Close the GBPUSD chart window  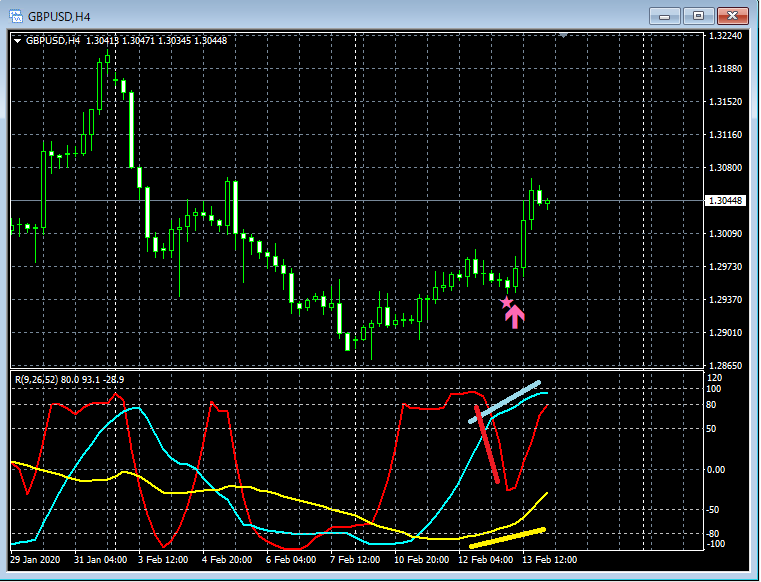pos(732,16)
